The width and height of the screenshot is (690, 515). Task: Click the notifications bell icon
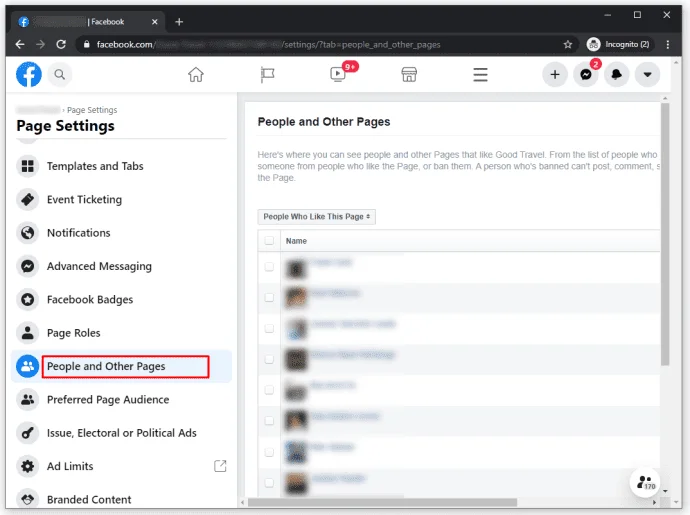pyautogui.click(x=617, y=74)
